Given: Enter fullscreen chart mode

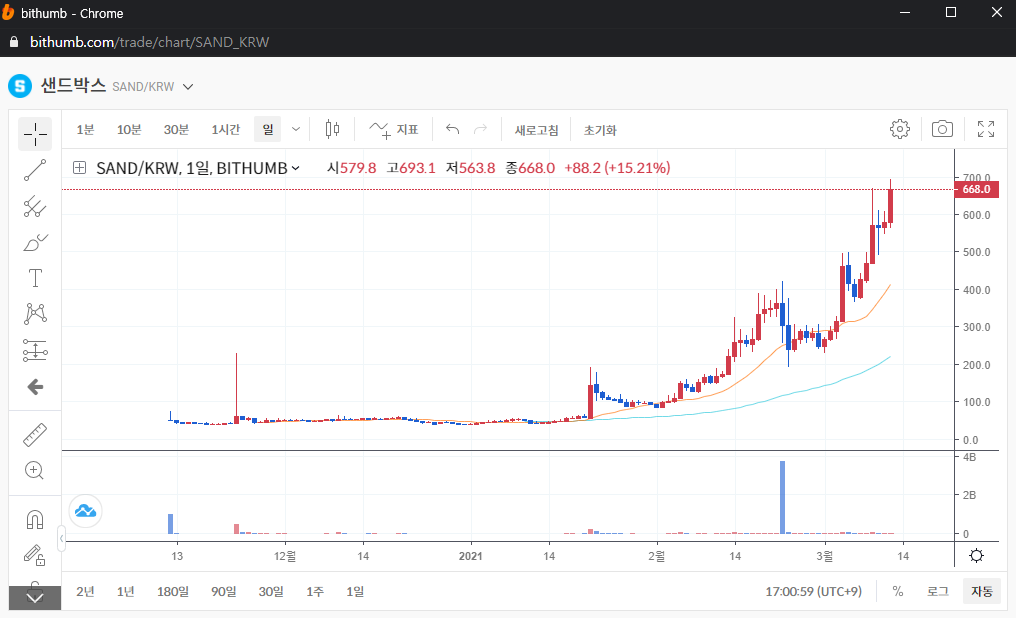Looking at the screenshot, I should pyautogui.click(x=986, y=129).
